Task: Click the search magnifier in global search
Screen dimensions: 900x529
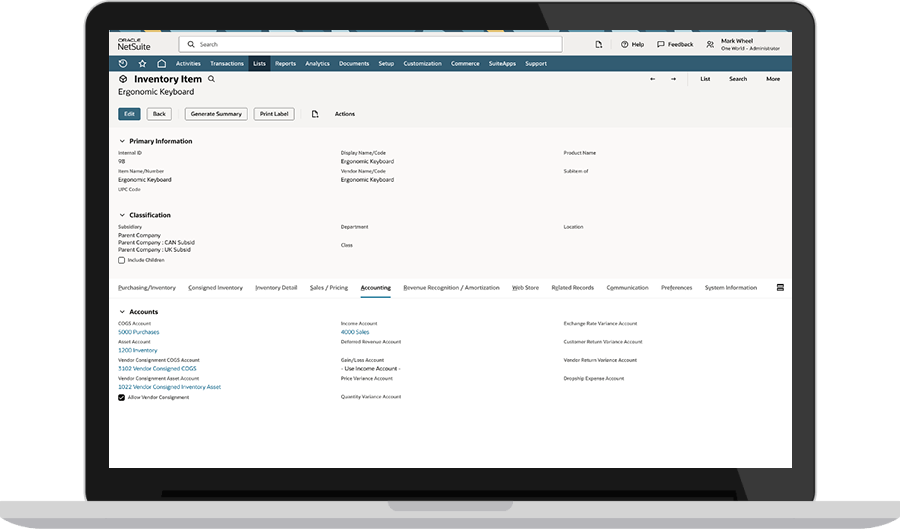Action: coord(191,44)
